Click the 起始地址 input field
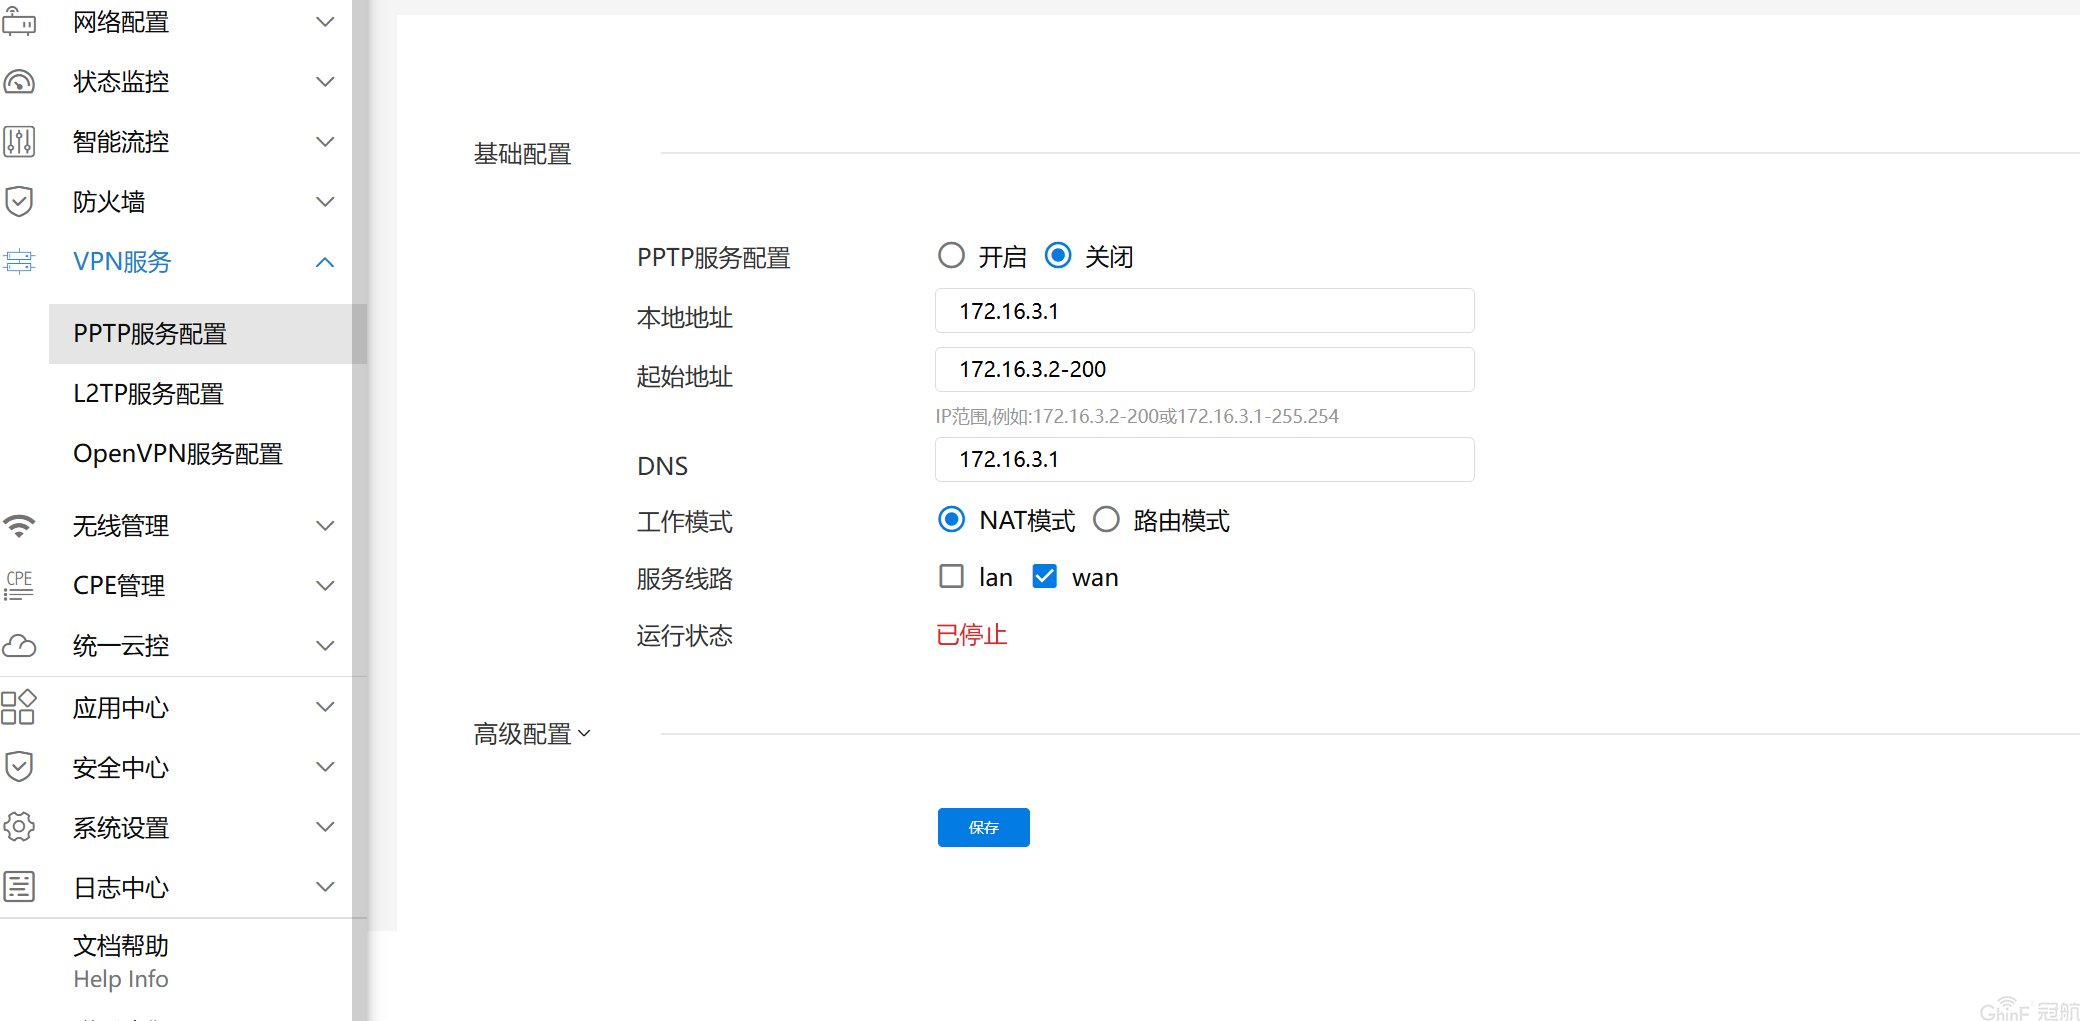The height and width of the screenshot is (1021, 2080). click(x=1204, y=370)
